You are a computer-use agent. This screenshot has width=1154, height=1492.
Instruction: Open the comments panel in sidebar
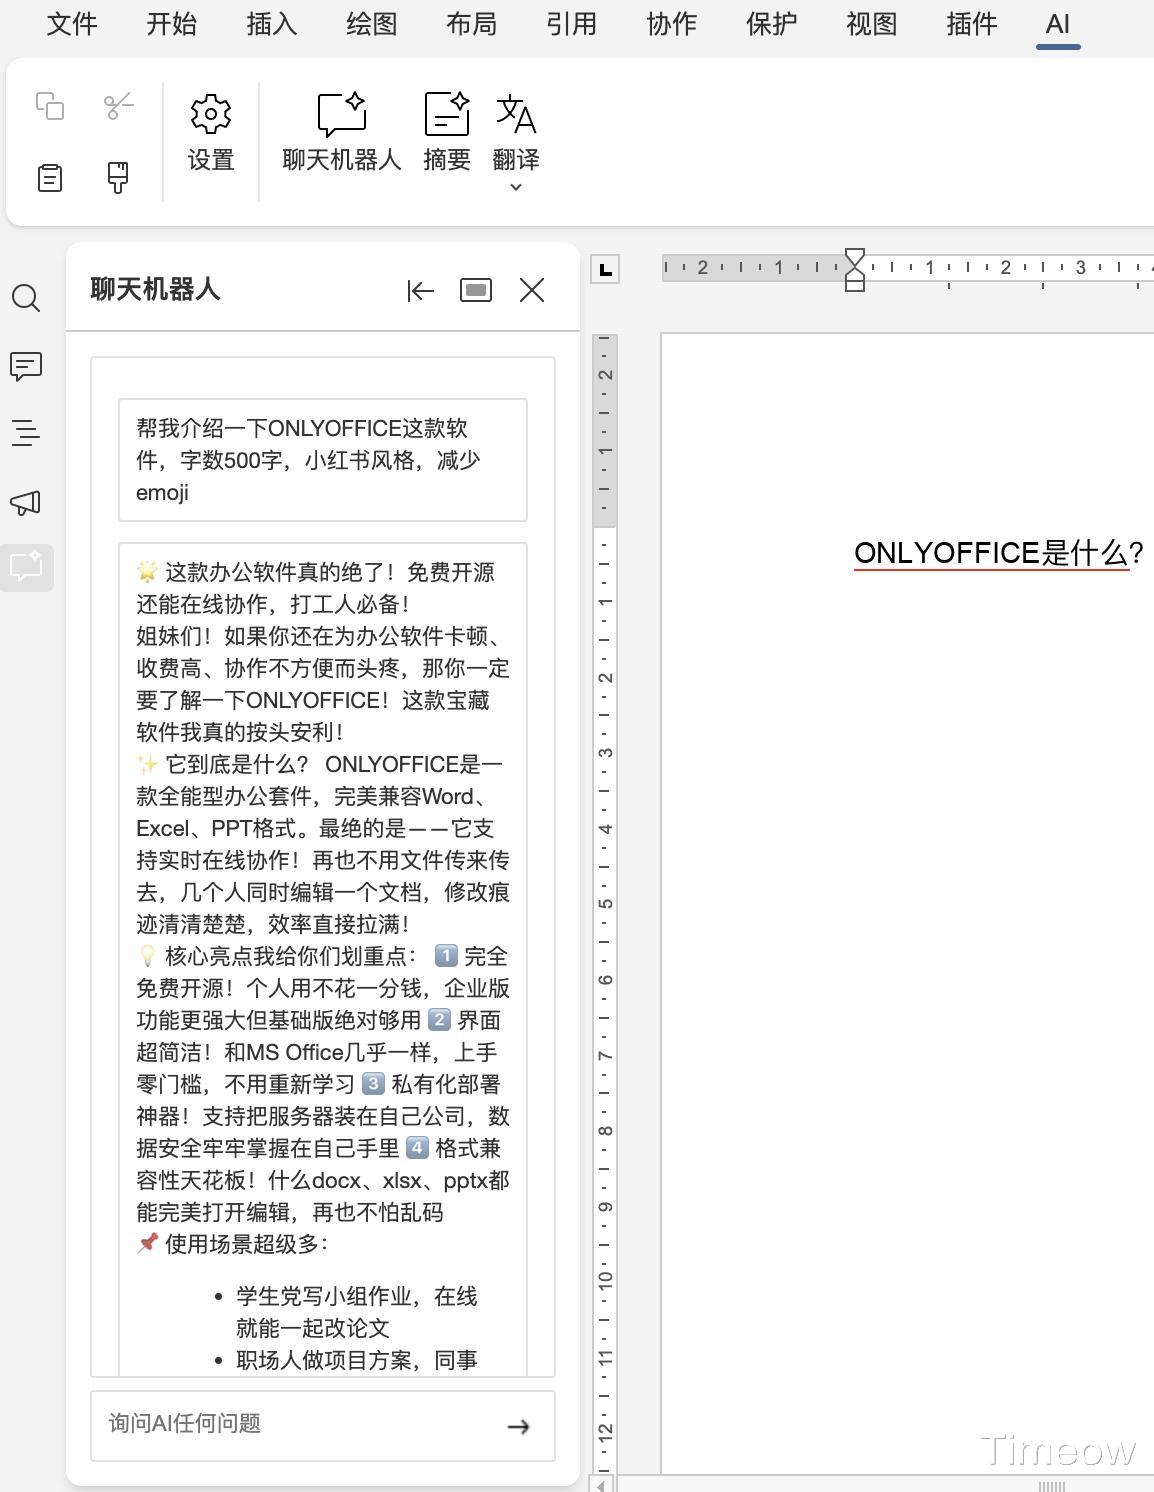[x=26, y=366]
